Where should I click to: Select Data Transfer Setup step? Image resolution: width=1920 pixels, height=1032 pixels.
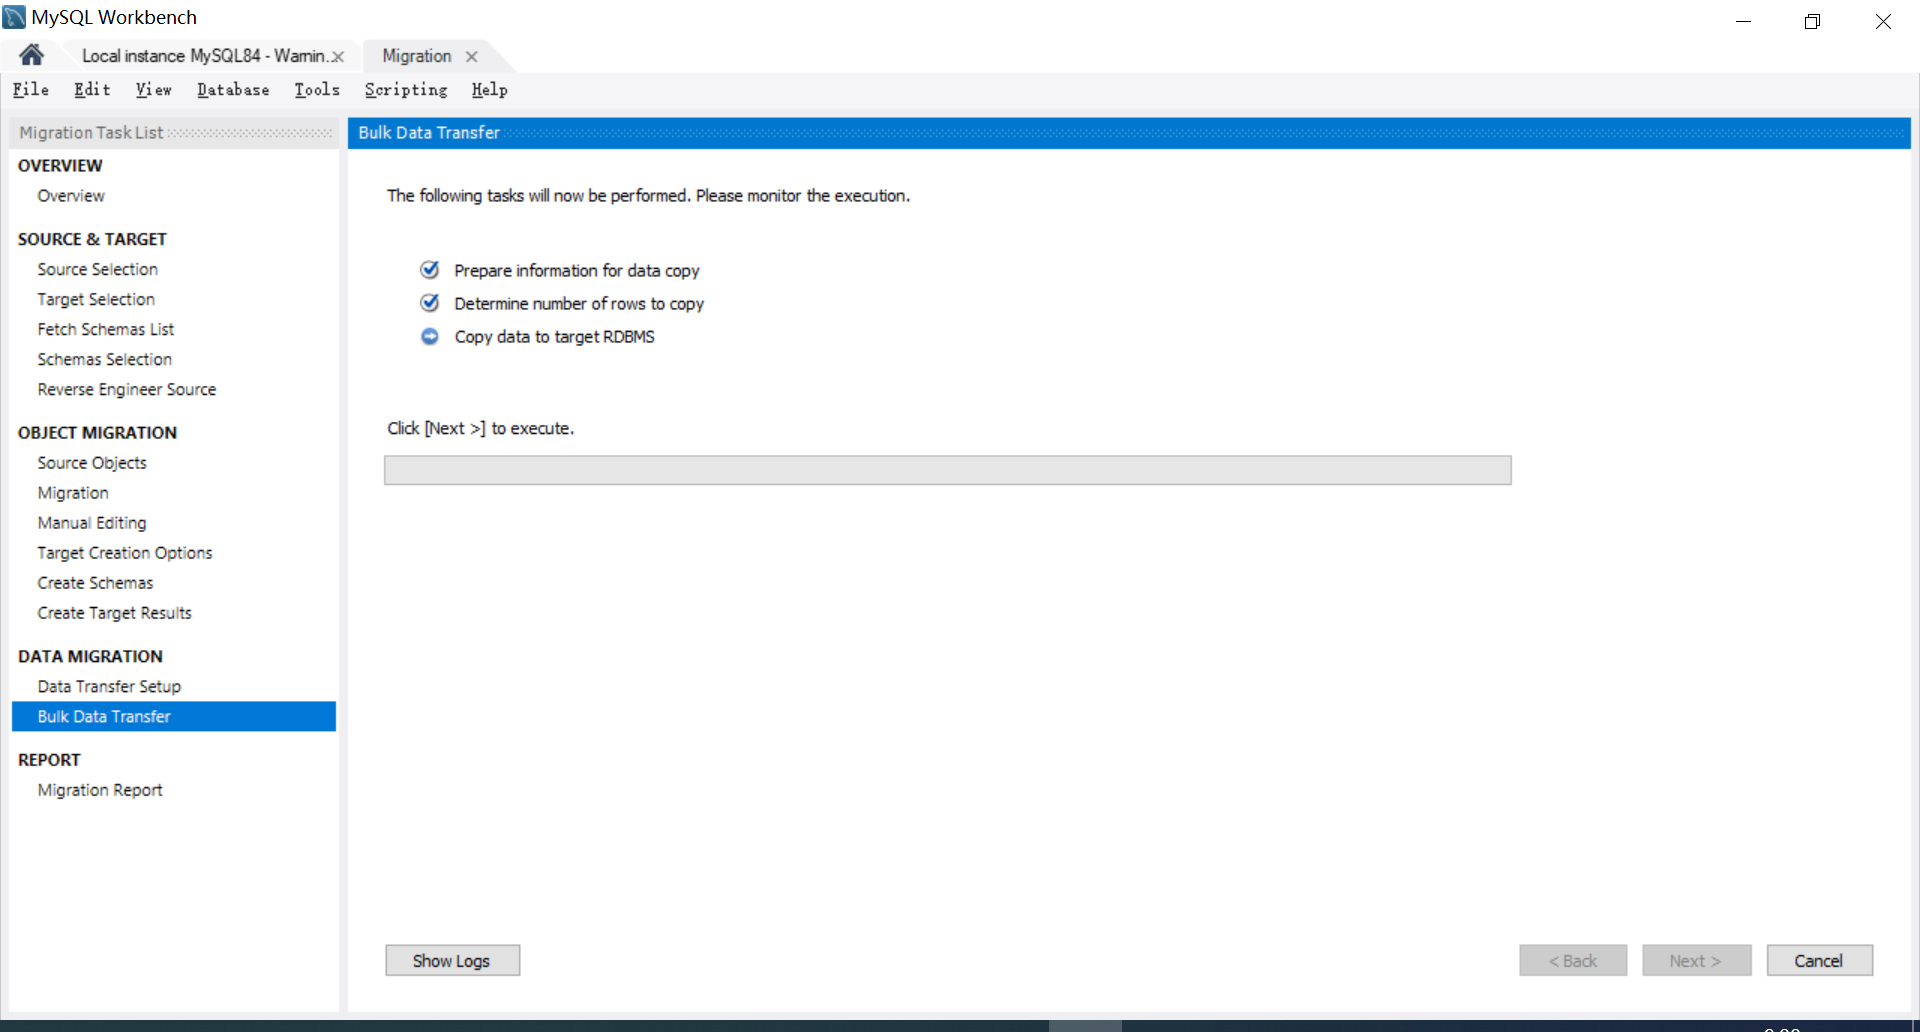pyautogui.click(x=109, y=687)
